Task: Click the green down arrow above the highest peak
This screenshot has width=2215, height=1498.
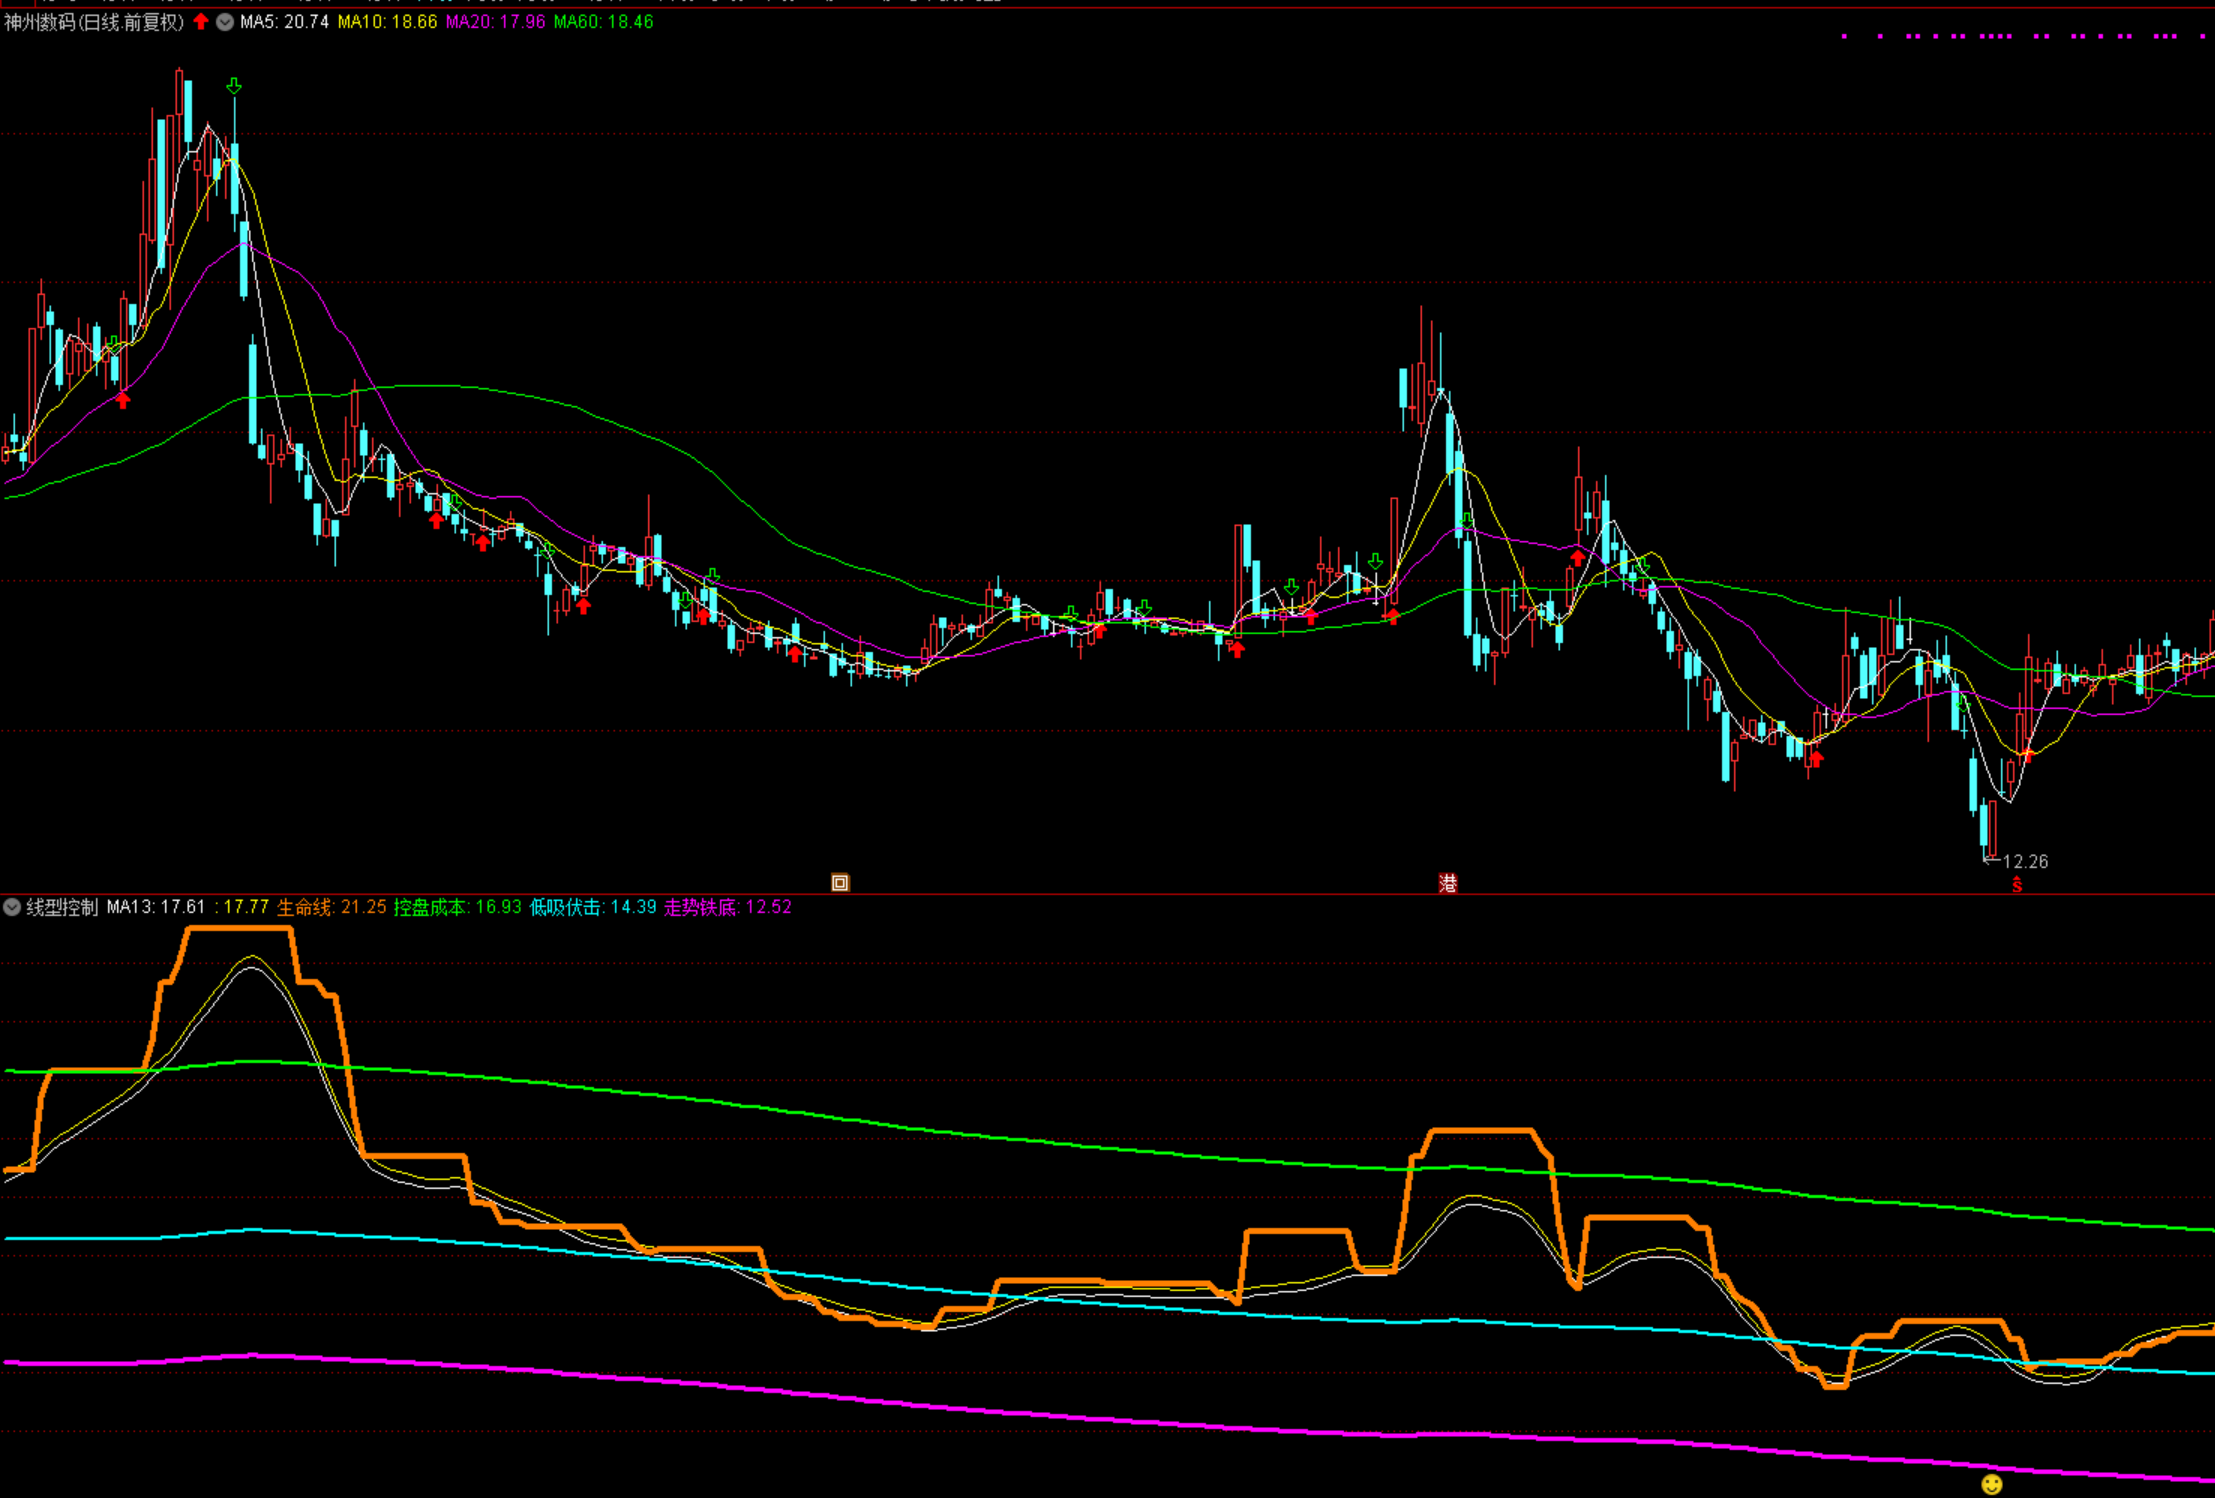Action: [x=234, y=86]
